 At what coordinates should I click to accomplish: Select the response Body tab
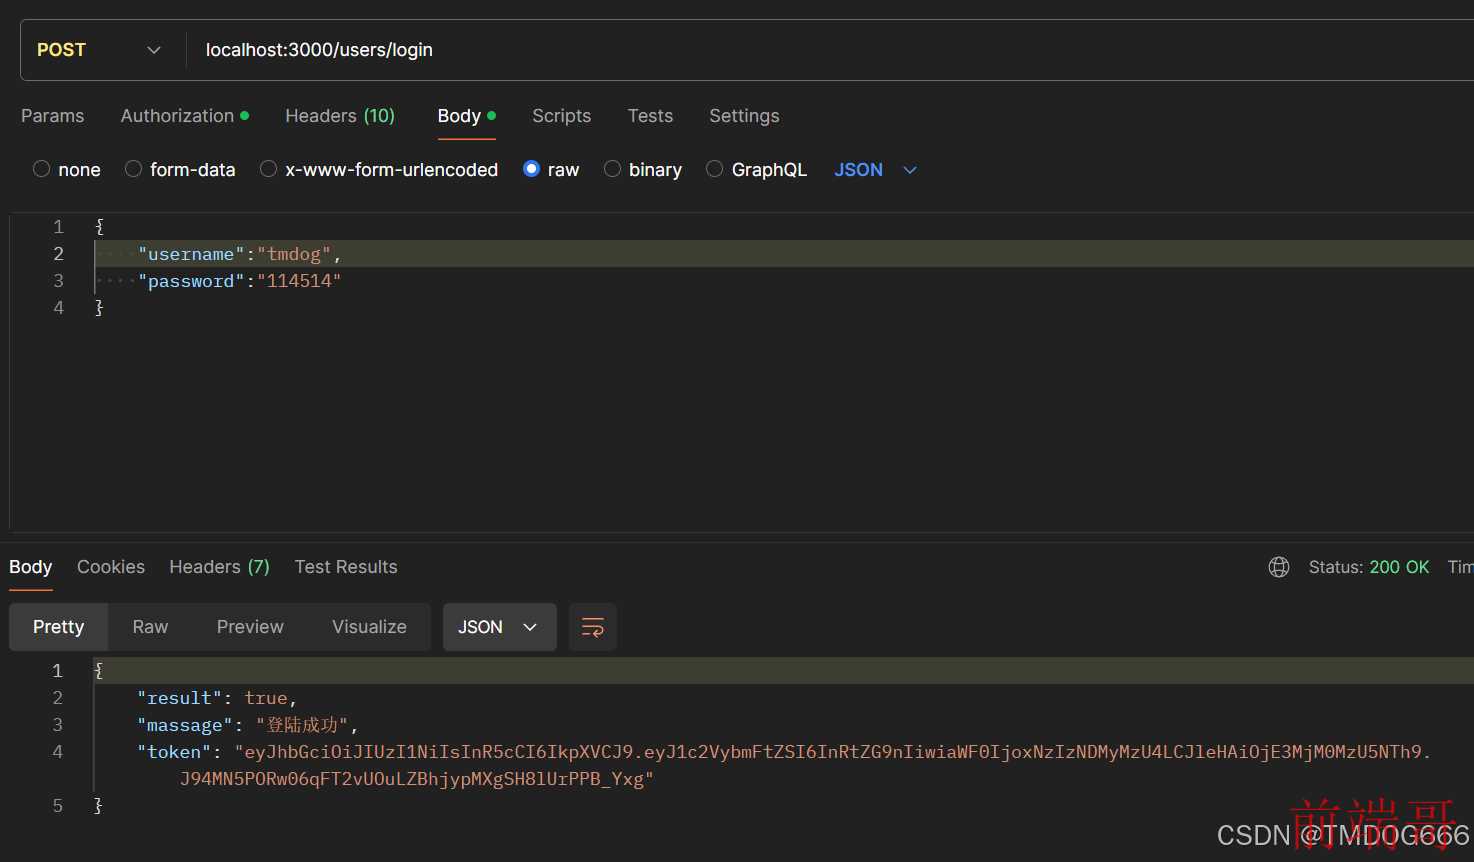pos(31,567)
